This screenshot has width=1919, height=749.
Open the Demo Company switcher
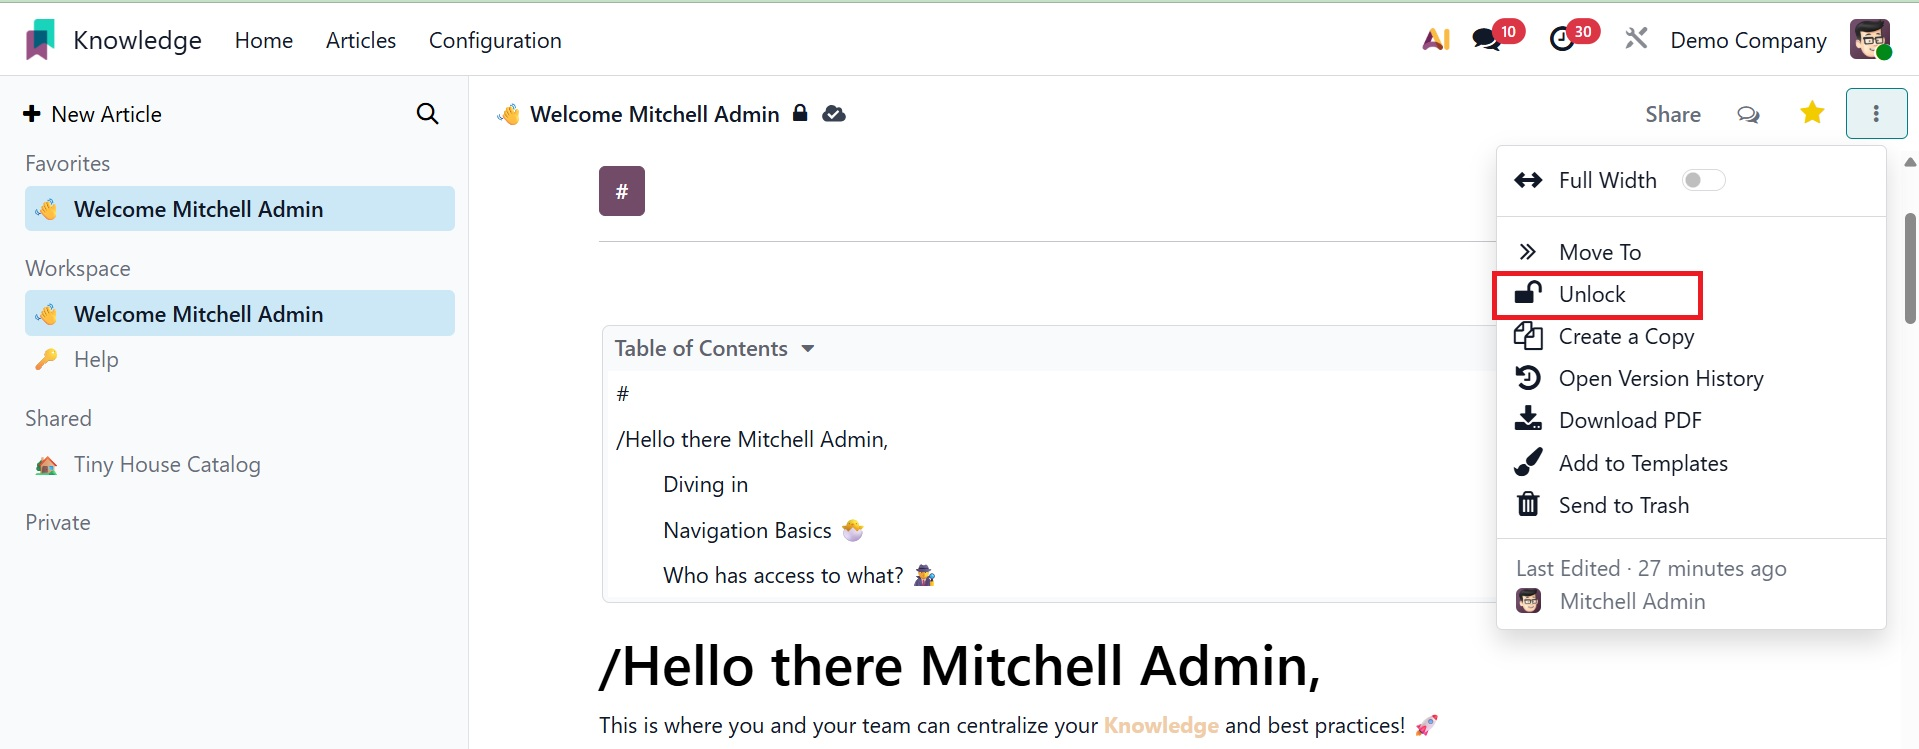tap(1748, 41)
